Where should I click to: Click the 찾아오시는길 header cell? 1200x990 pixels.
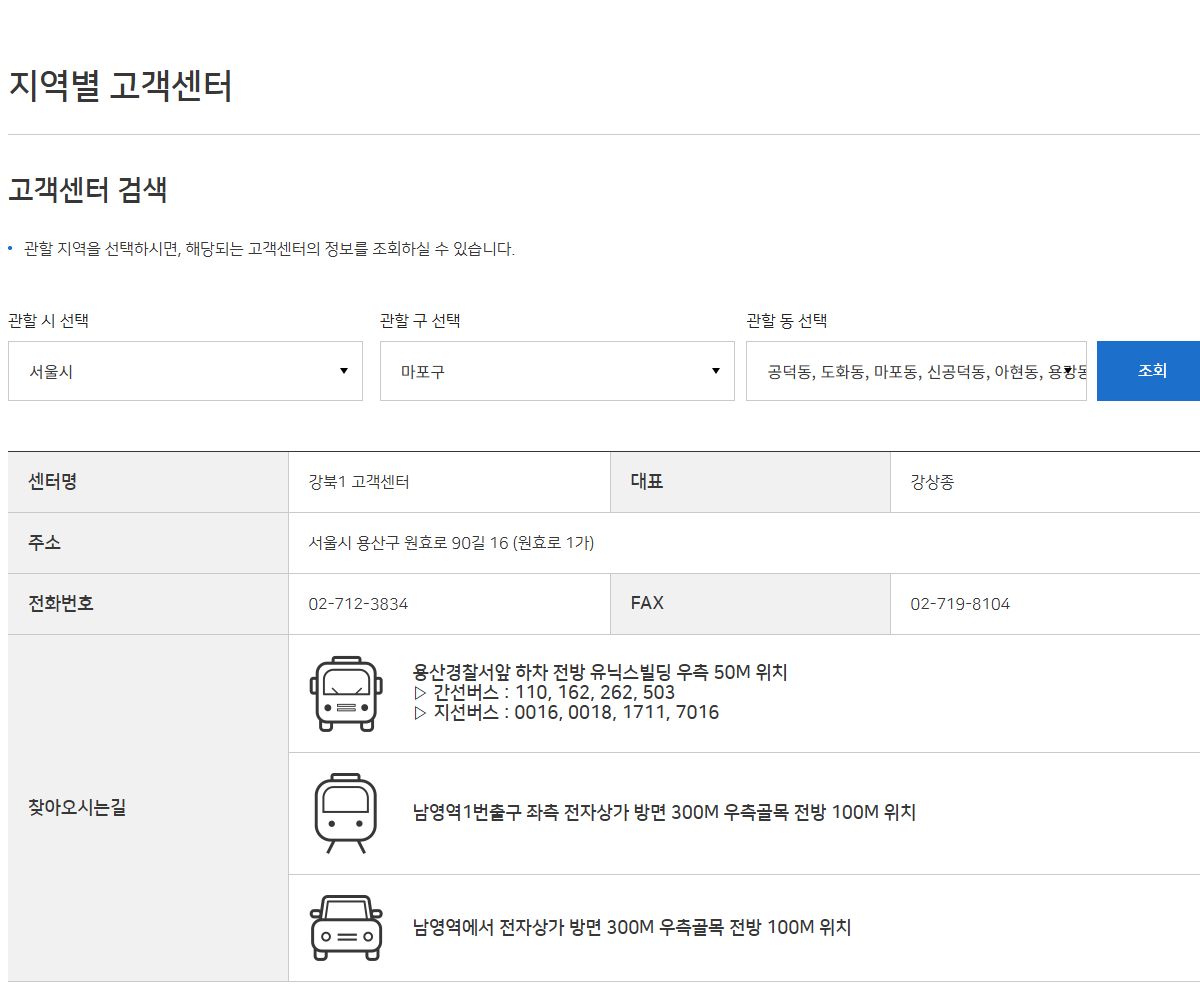[148, 808]
